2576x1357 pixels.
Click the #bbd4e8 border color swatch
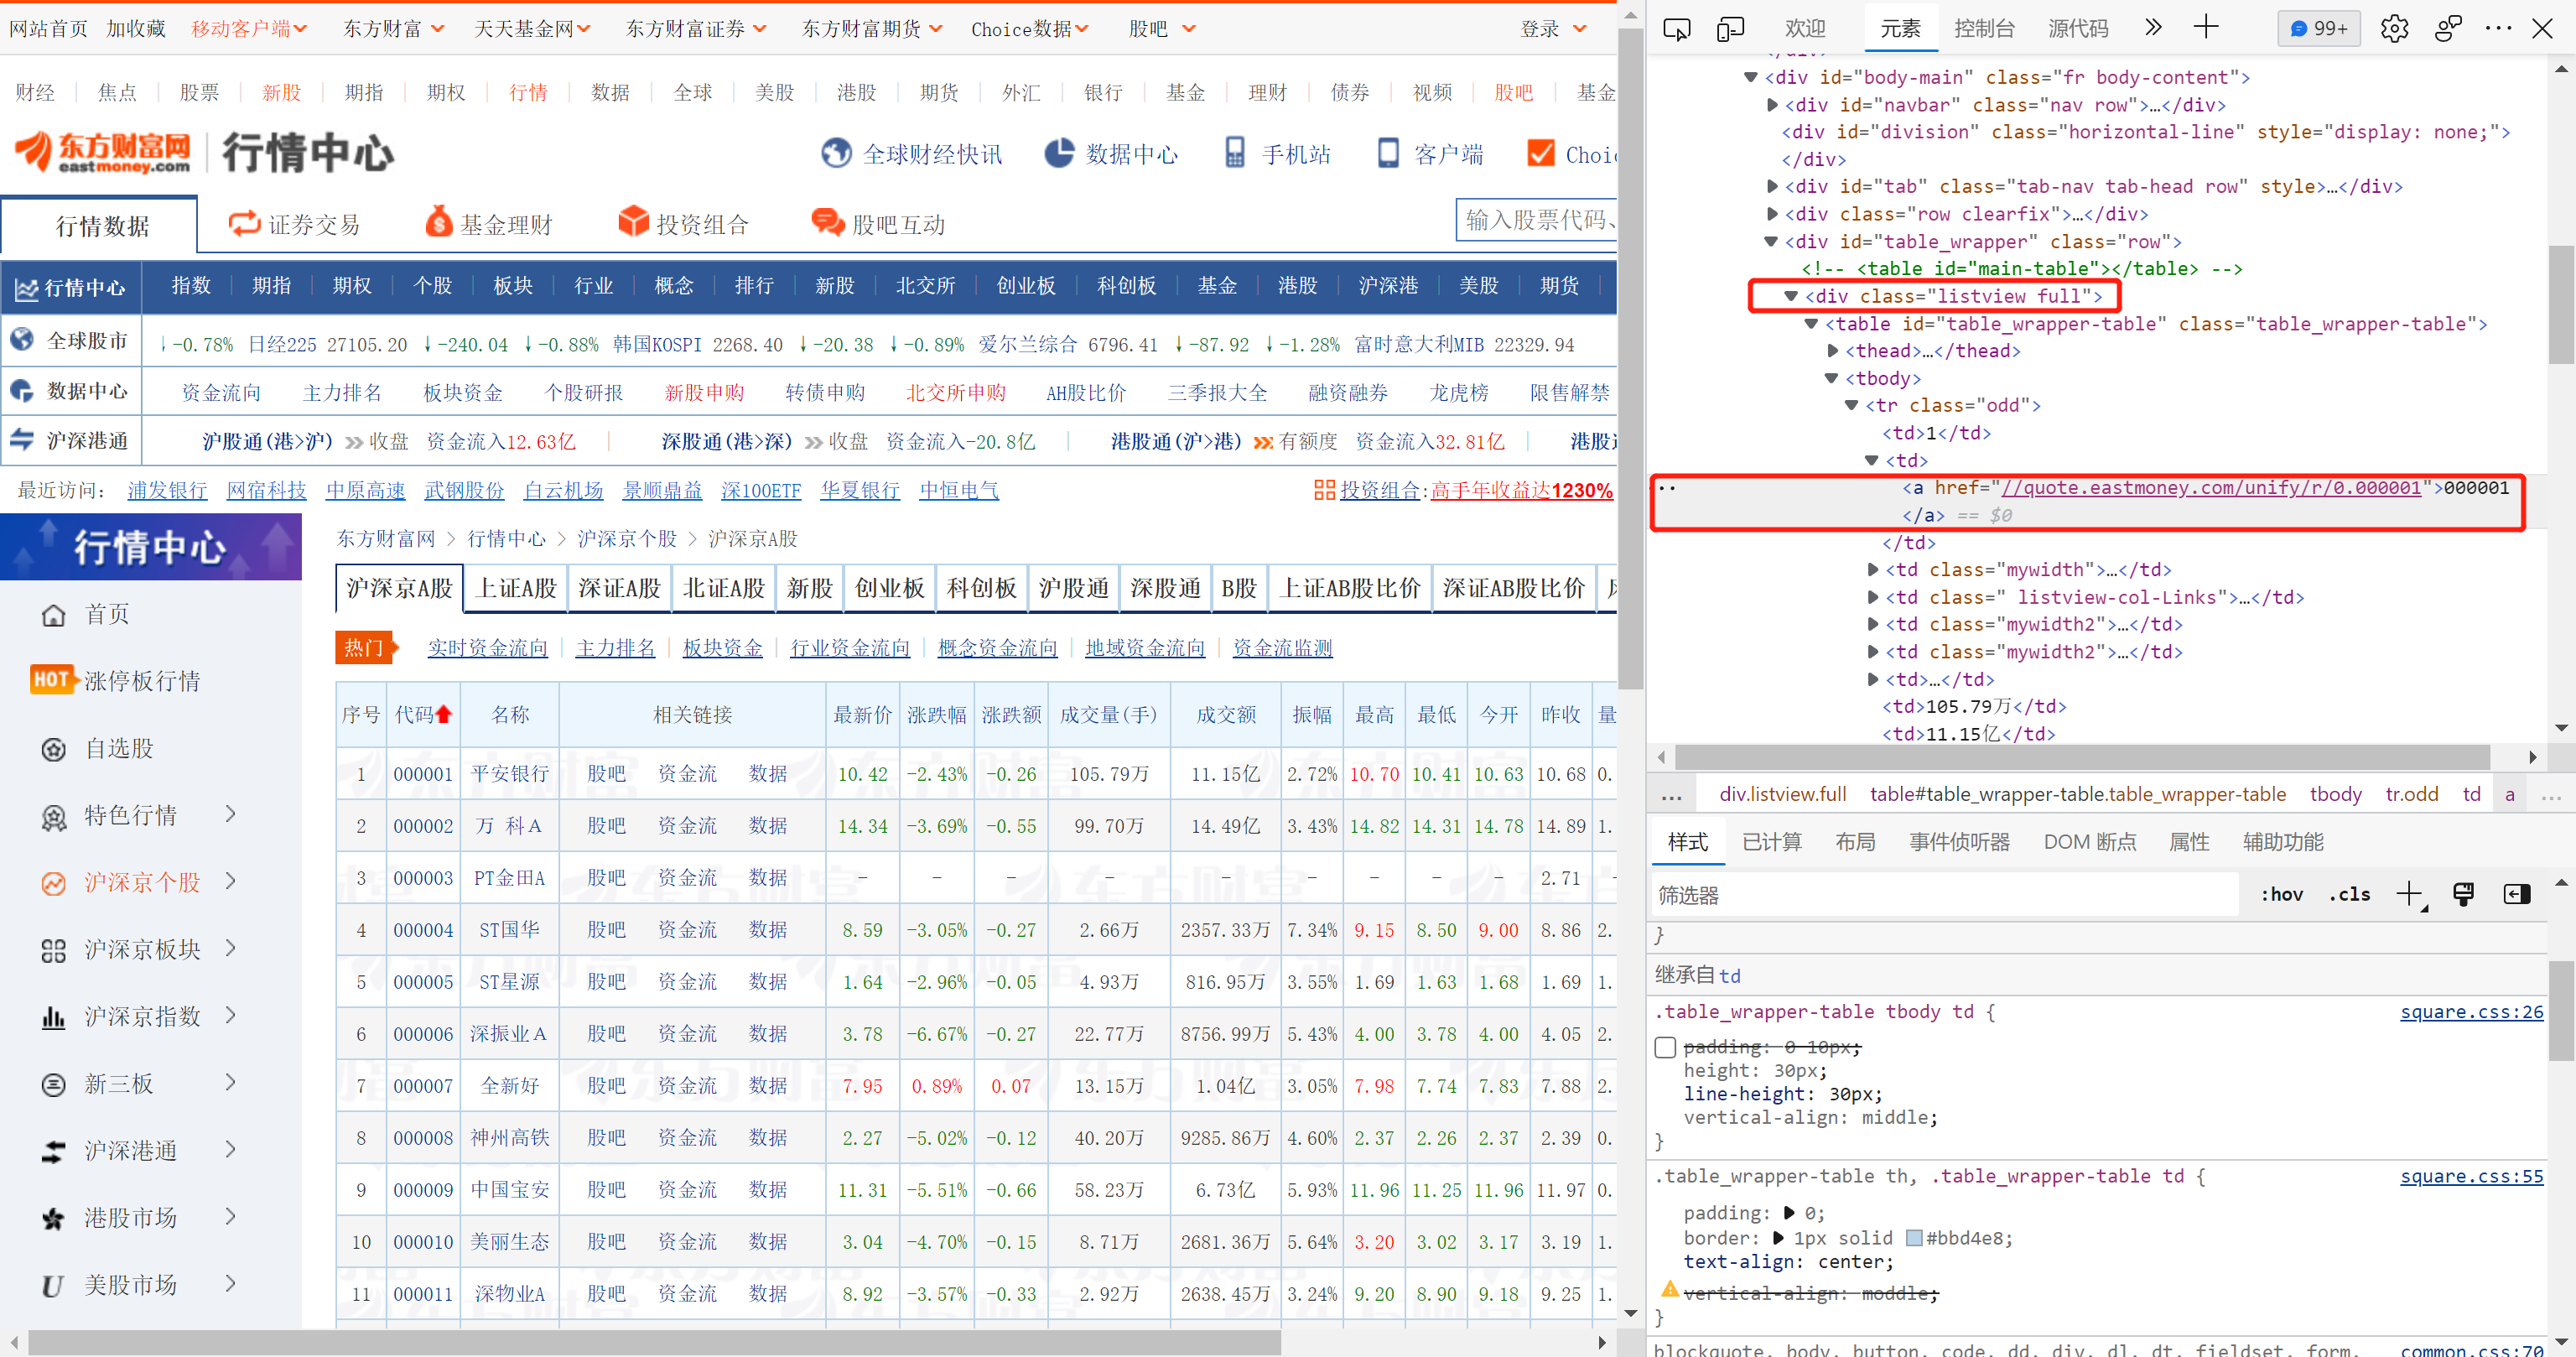tap(1914, 1238)
